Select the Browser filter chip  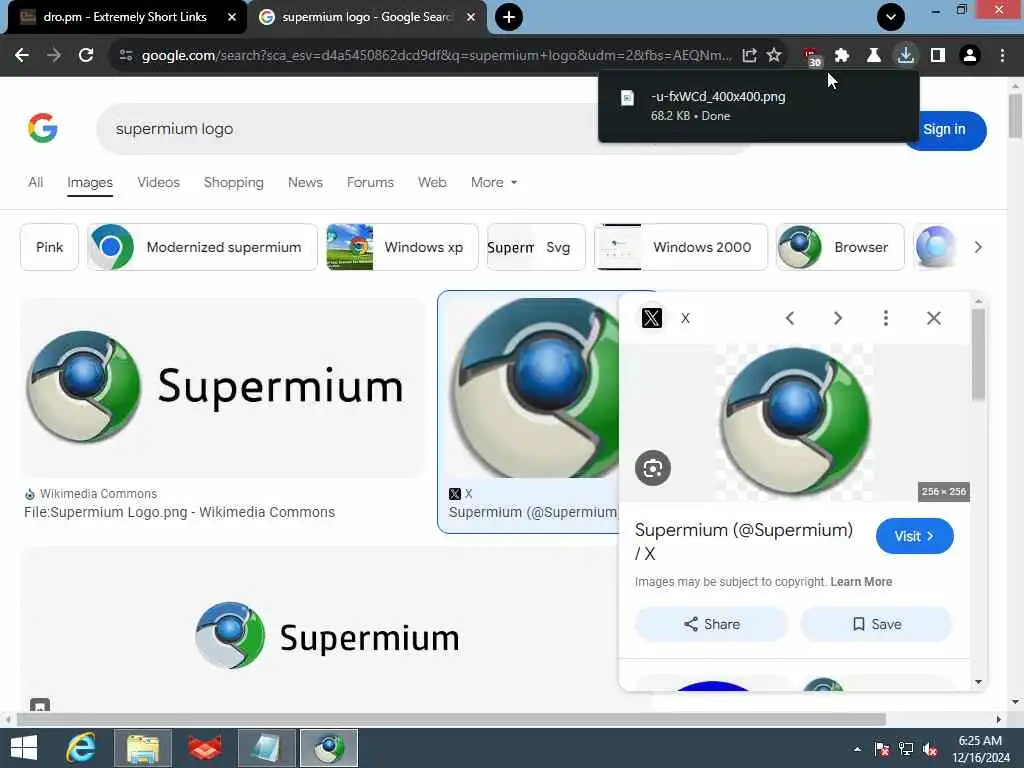840,247
